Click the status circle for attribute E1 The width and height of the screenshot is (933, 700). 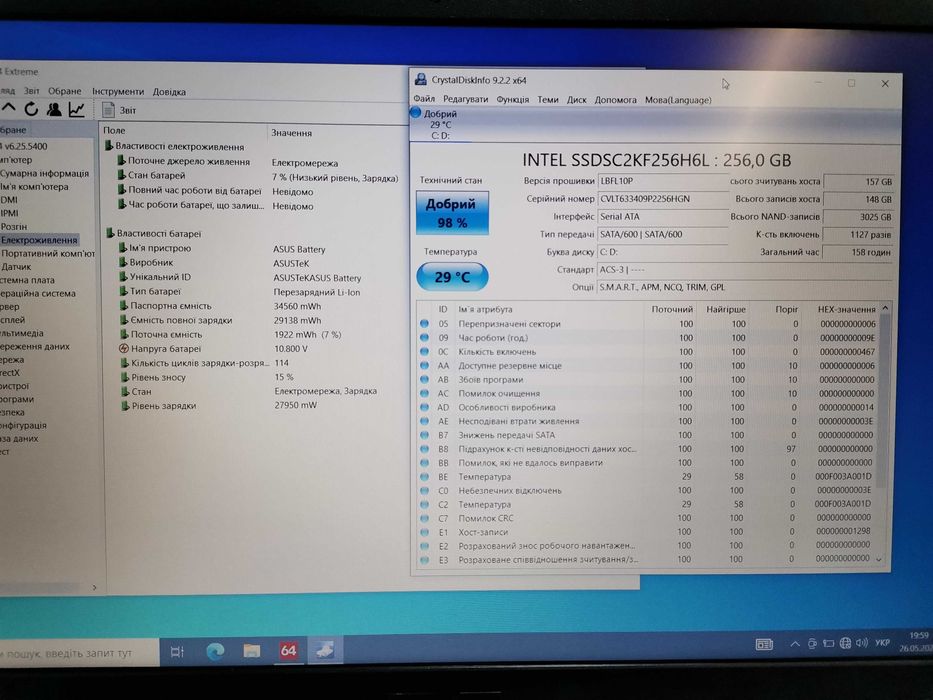click(424, 532)
